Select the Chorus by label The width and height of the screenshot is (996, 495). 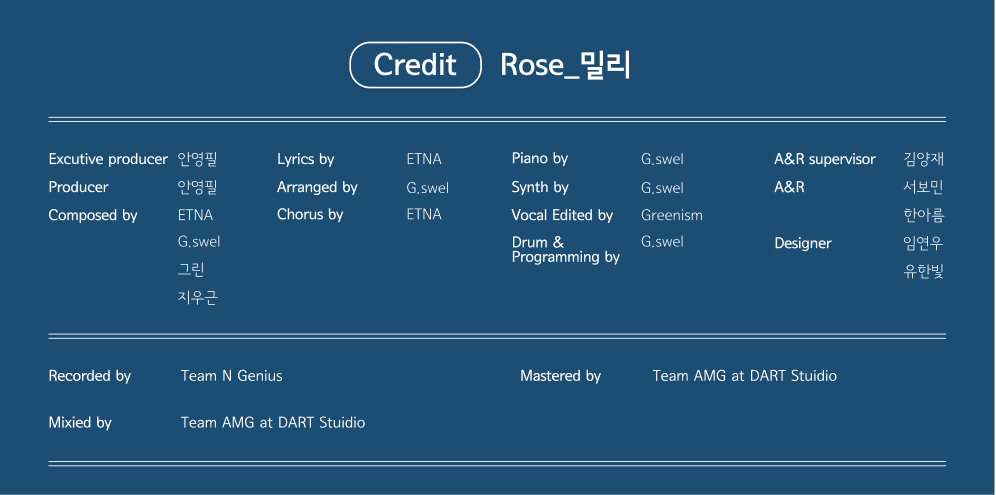click(310, 214)
